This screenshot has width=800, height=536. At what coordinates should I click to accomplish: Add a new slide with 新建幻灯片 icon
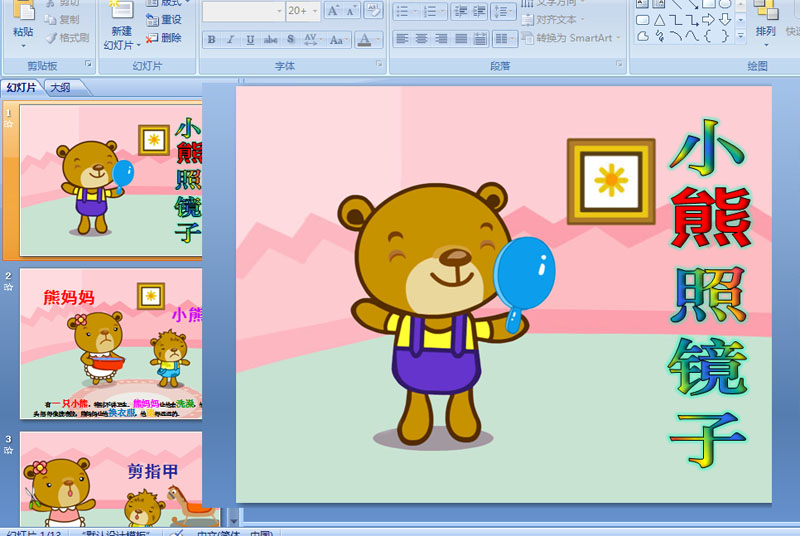121,10
